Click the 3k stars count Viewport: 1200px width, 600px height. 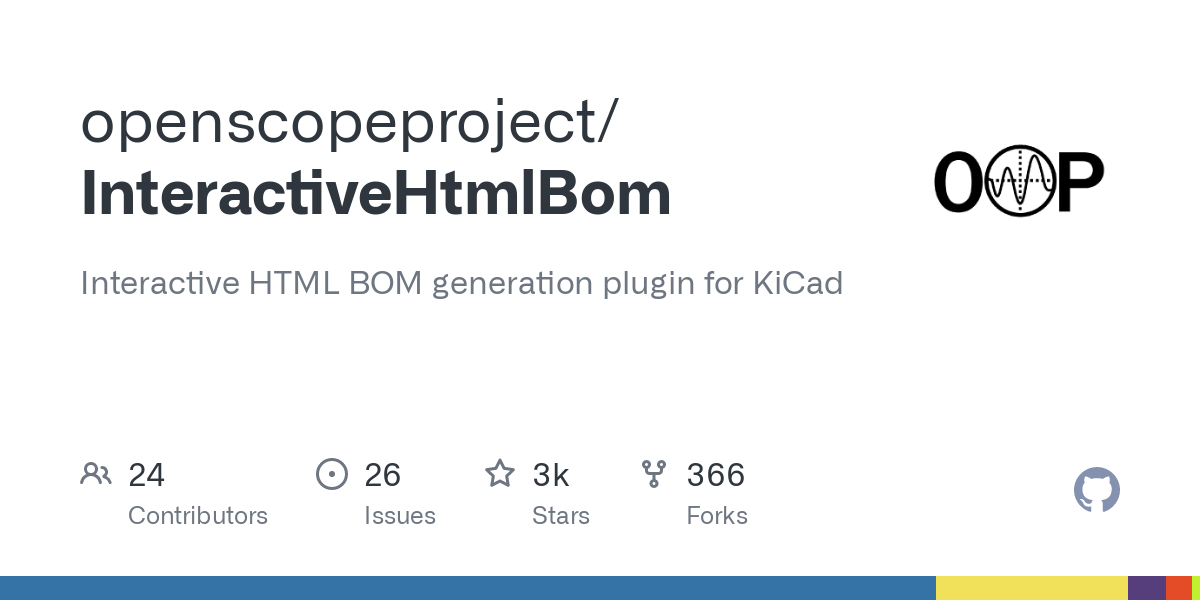551,475
